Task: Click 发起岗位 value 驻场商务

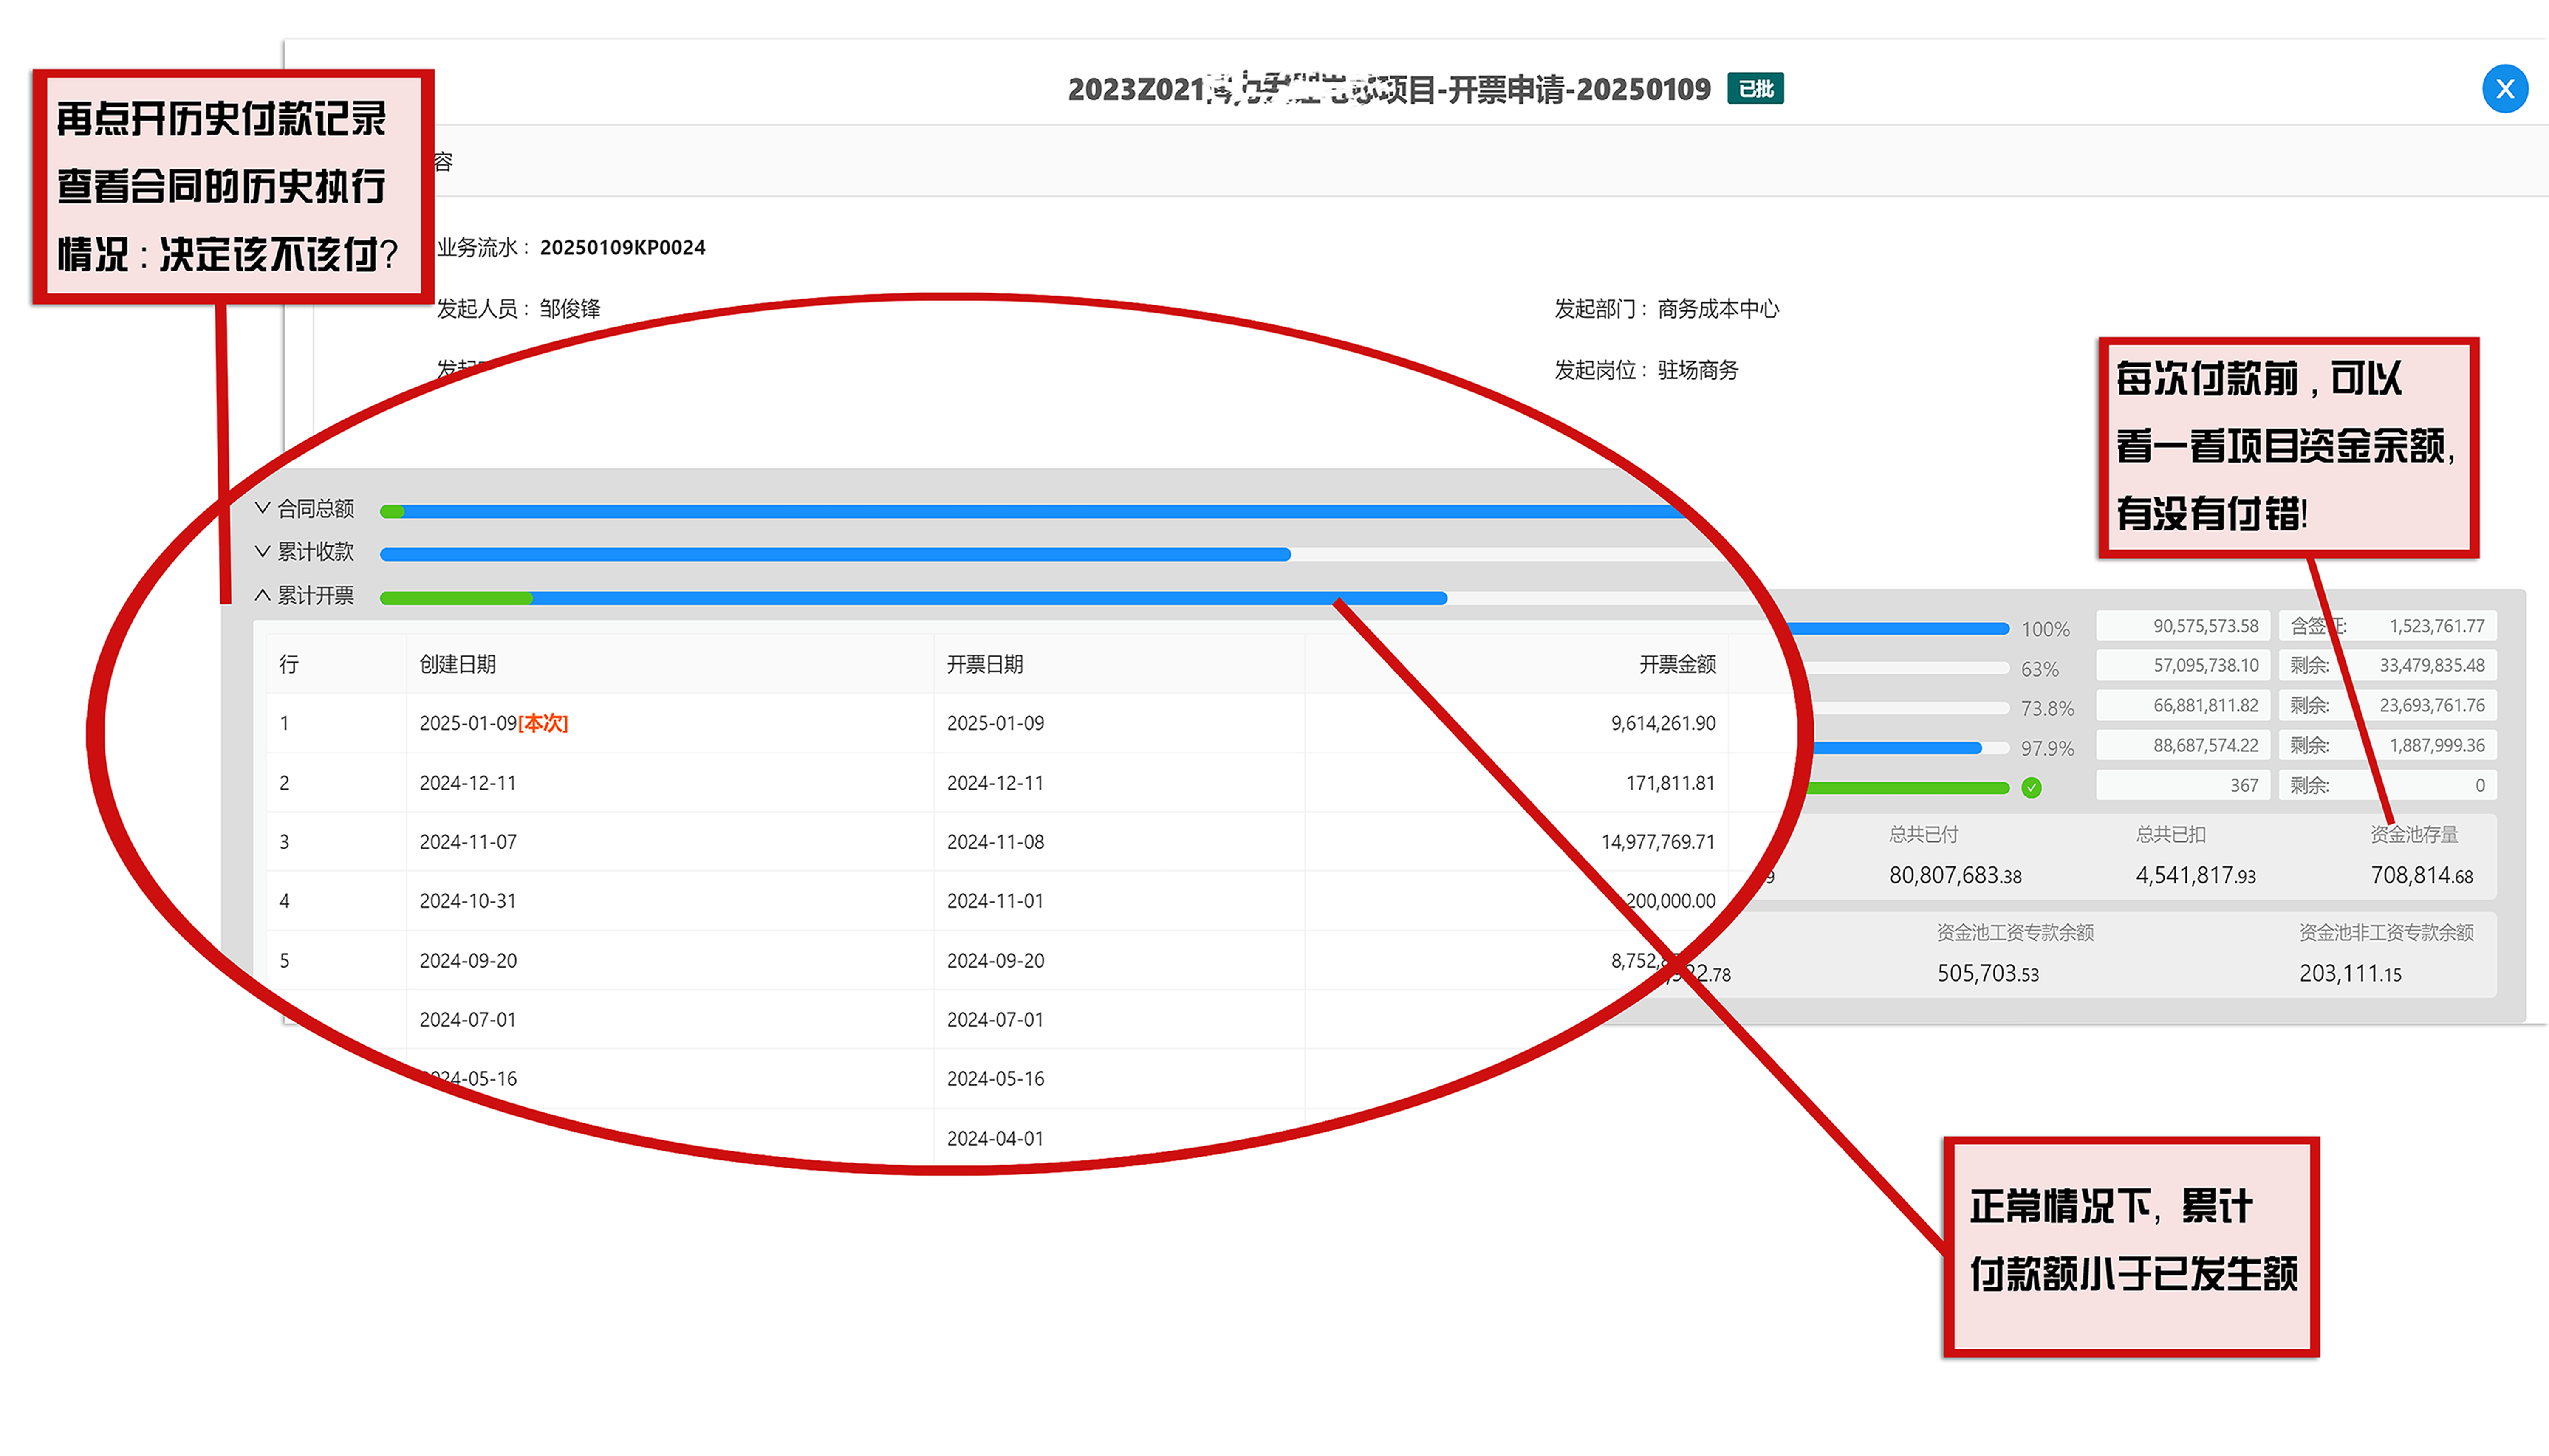Action: coord(1697,370)
